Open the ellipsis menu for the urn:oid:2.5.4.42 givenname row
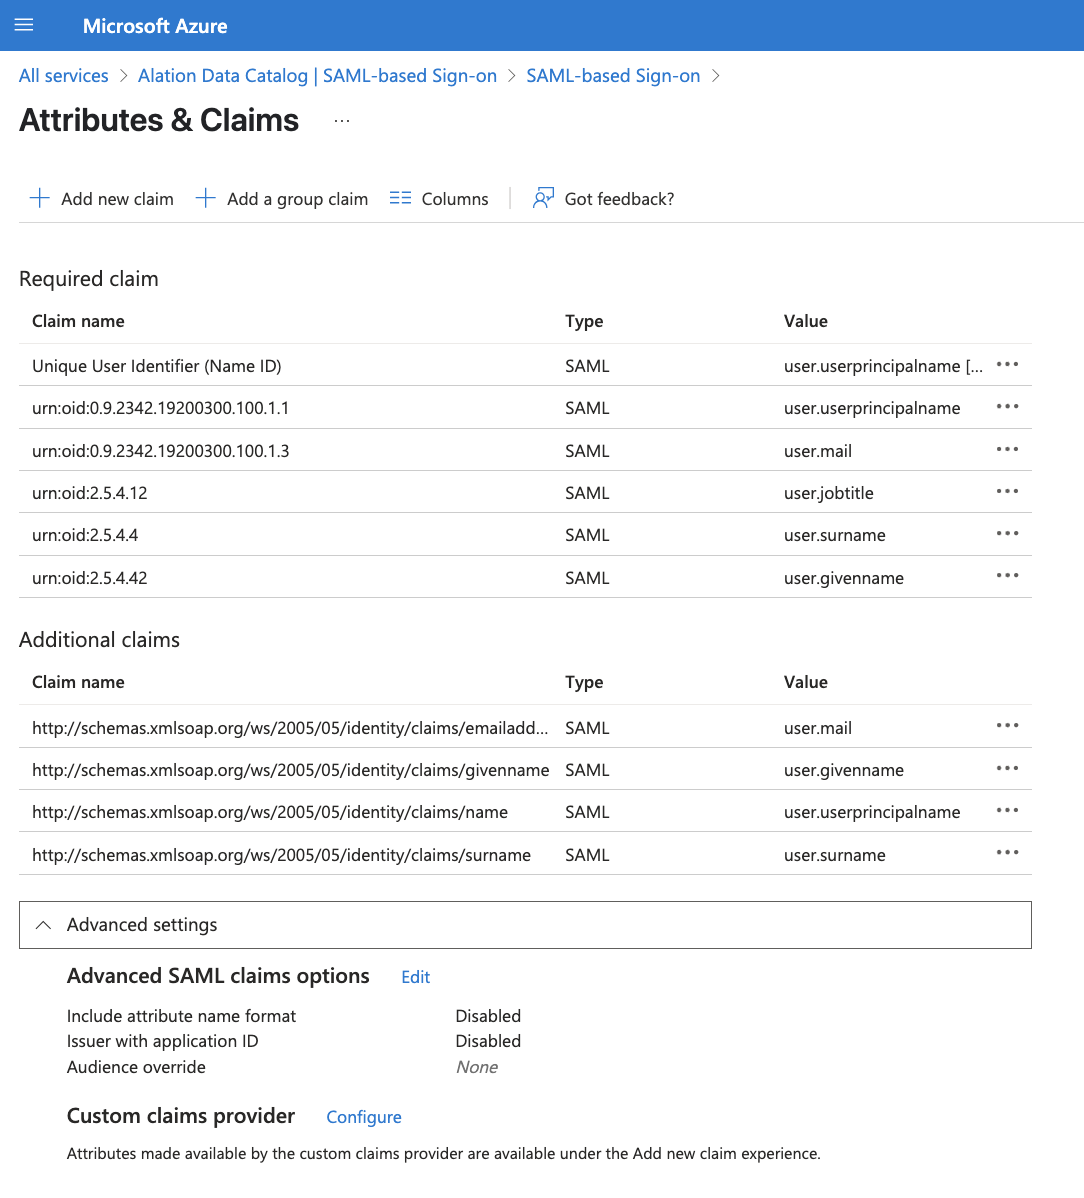 pyautogui.click(x=1008, y=575)
